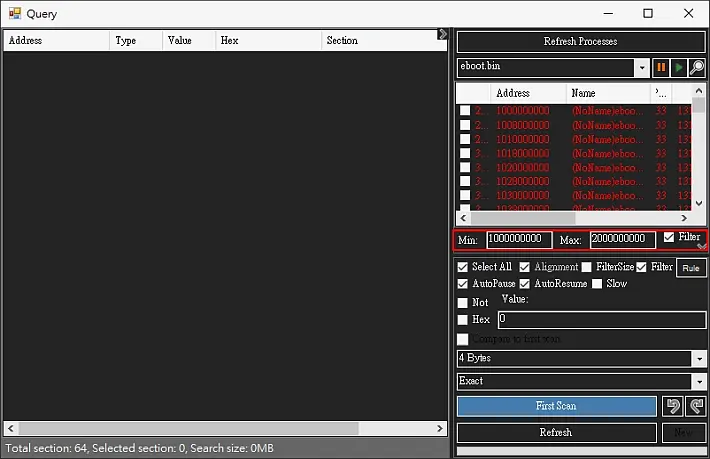Screen dimensions: 710x459
Task: Check the section row with address 1020000000
Action: [x=465, y=167]
